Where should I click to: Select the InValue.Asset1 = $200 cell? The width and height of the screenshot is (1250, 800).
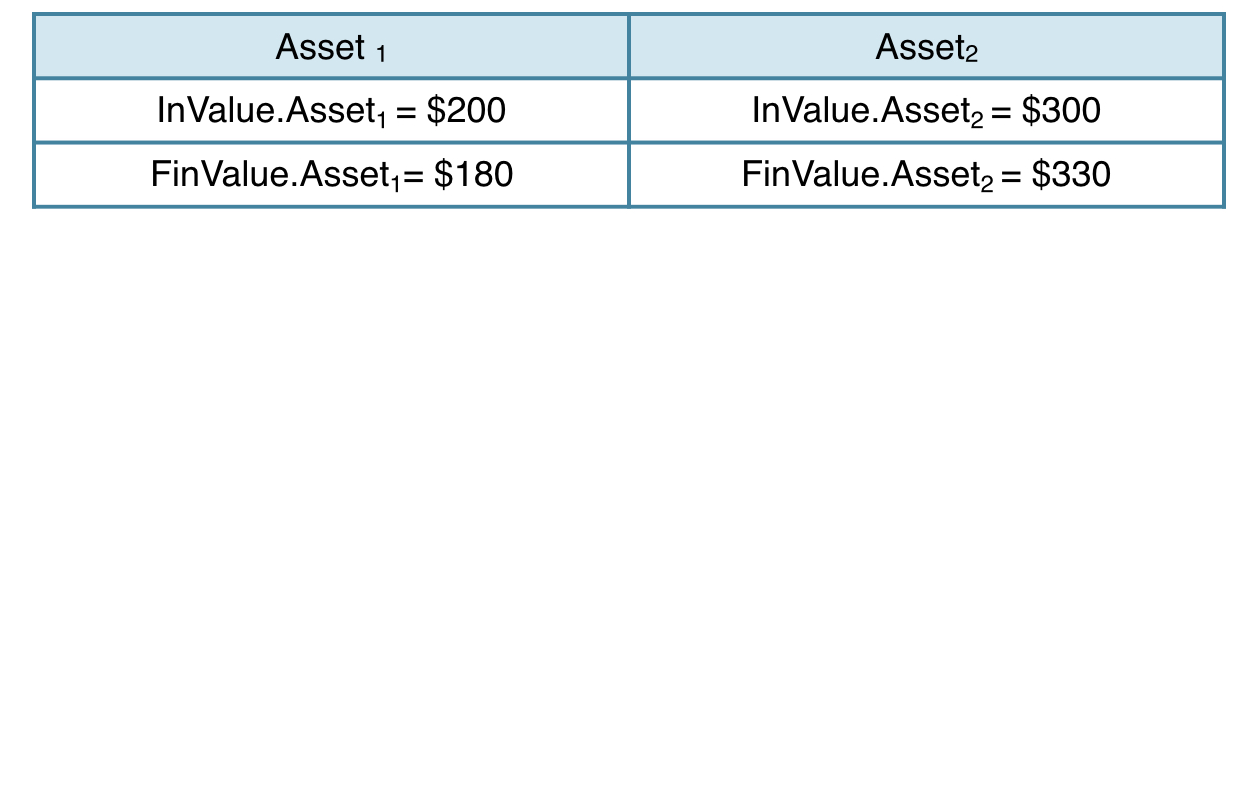click(331, 110)
